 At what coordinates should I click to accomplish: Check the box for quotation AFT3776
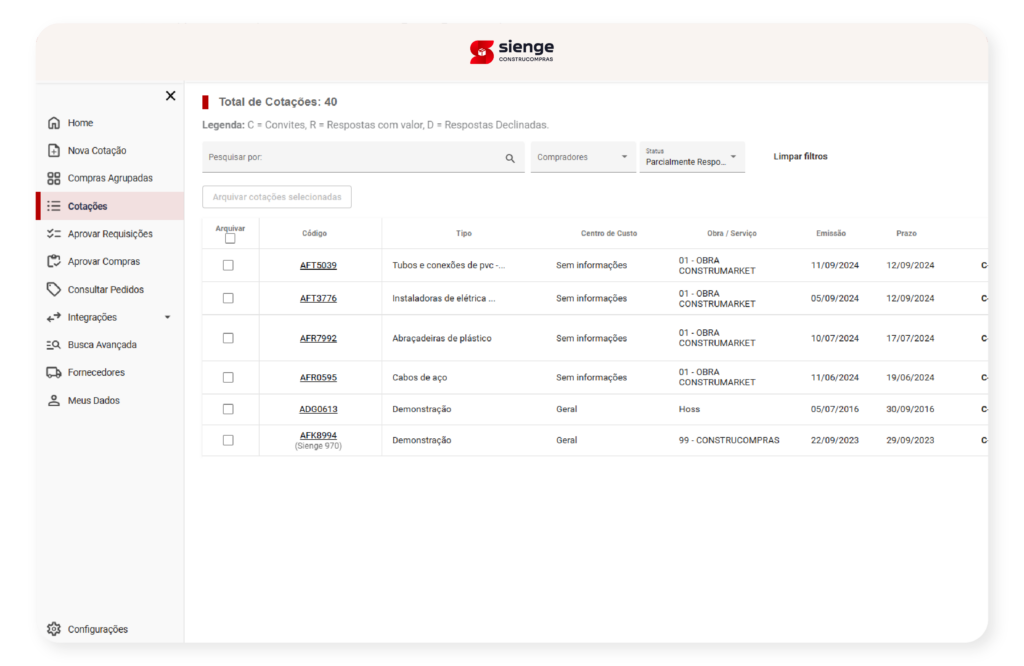click(x=228, y=298)
